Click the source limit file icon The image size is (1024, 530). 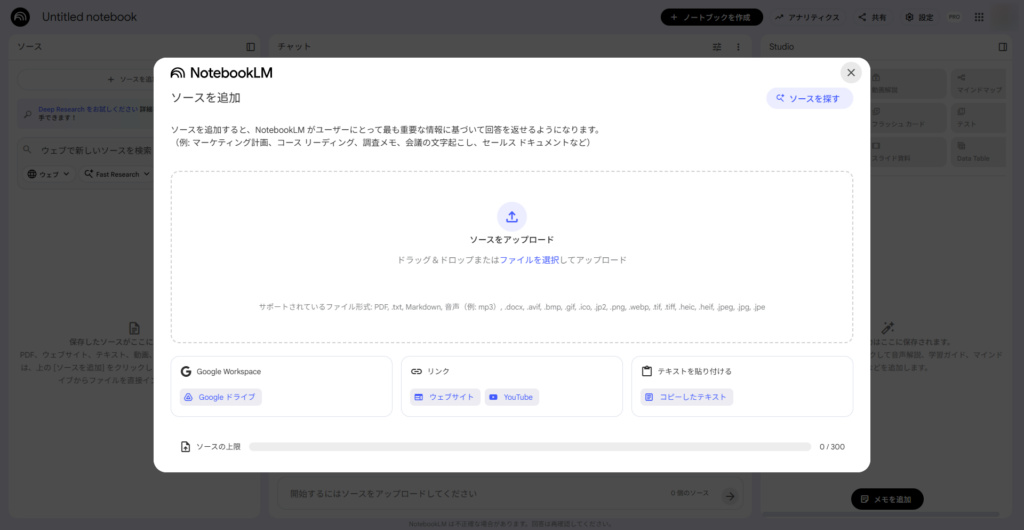click(x=185, y=447)
